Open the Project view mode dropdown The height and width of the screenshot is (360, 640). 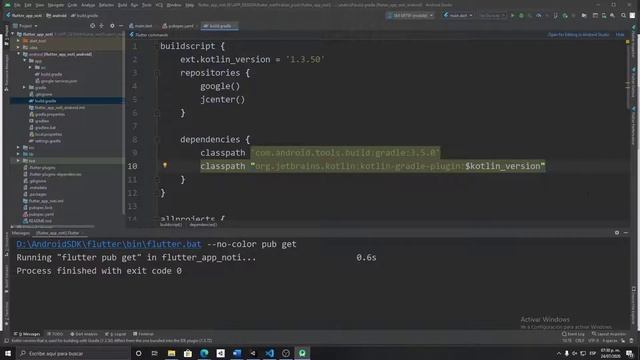tap(26, 26)
